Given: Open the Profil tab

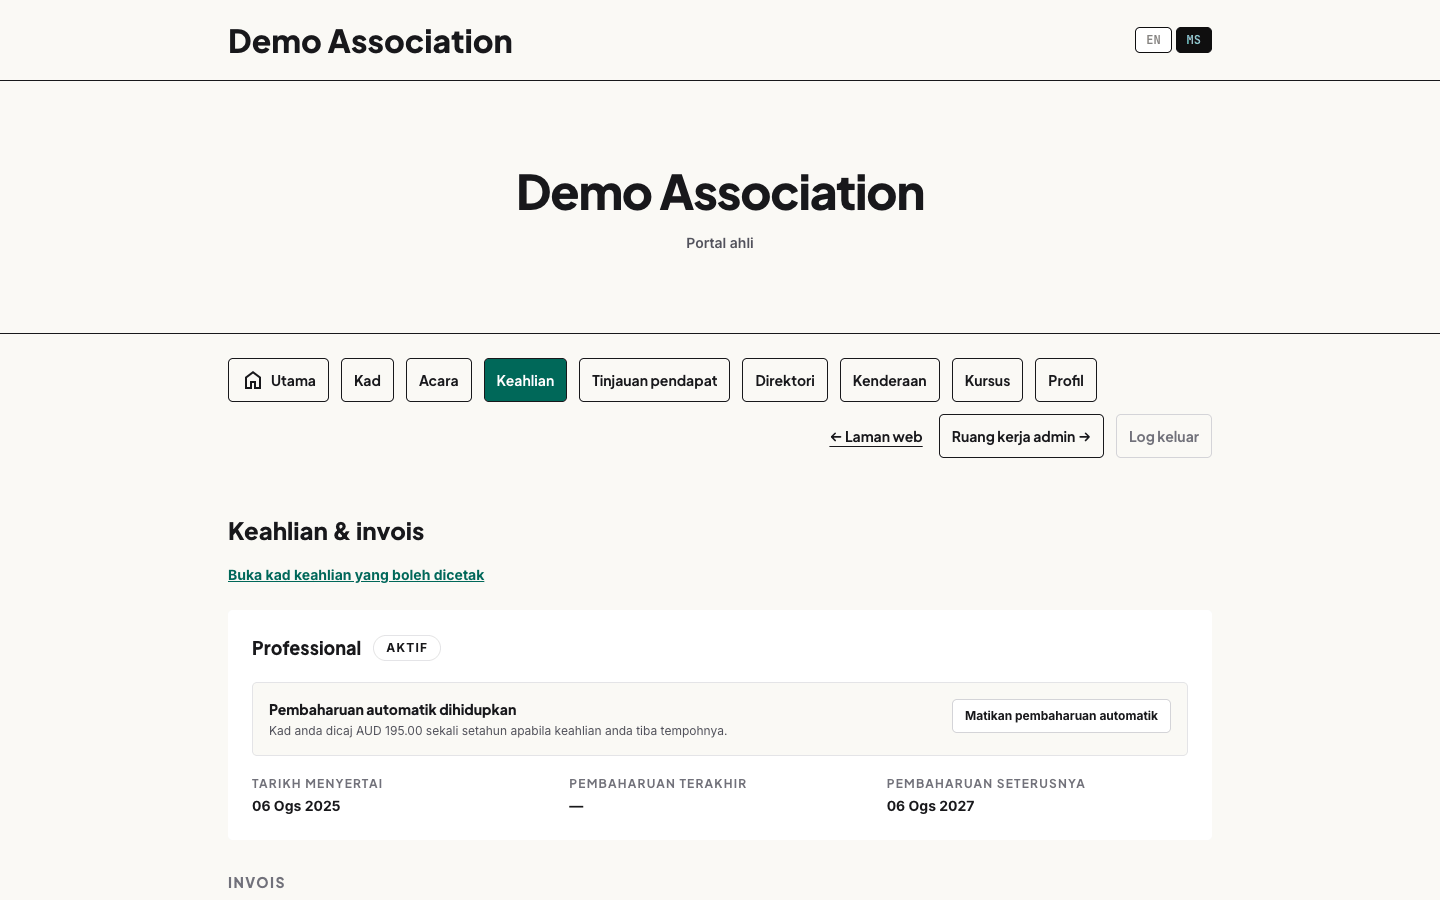Looking at the screenshot, I should pyautogui.click(x=1066, y=380).
